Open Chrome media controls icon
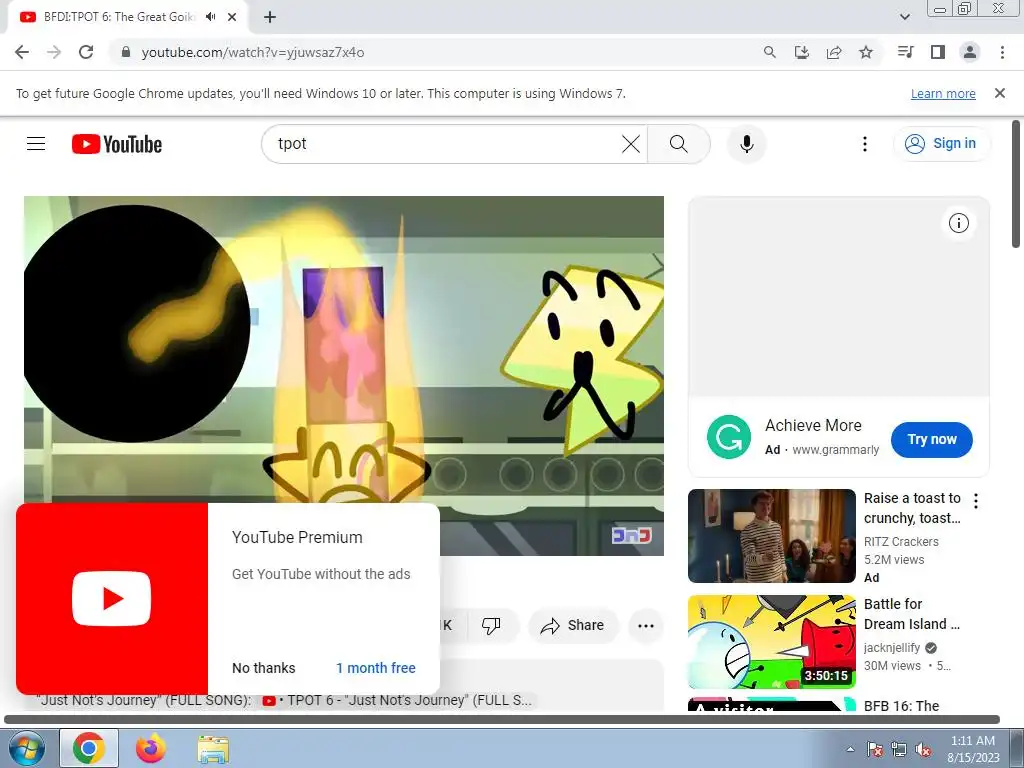Image resolution: width=1024 pixels, height=768 pixels. [905, 52]
